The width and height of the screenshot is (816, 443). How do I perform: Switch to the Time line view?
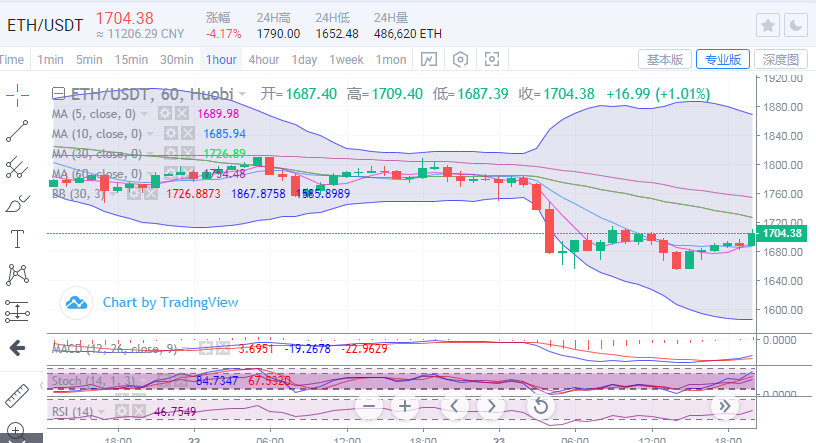click(x=12, y=59)
